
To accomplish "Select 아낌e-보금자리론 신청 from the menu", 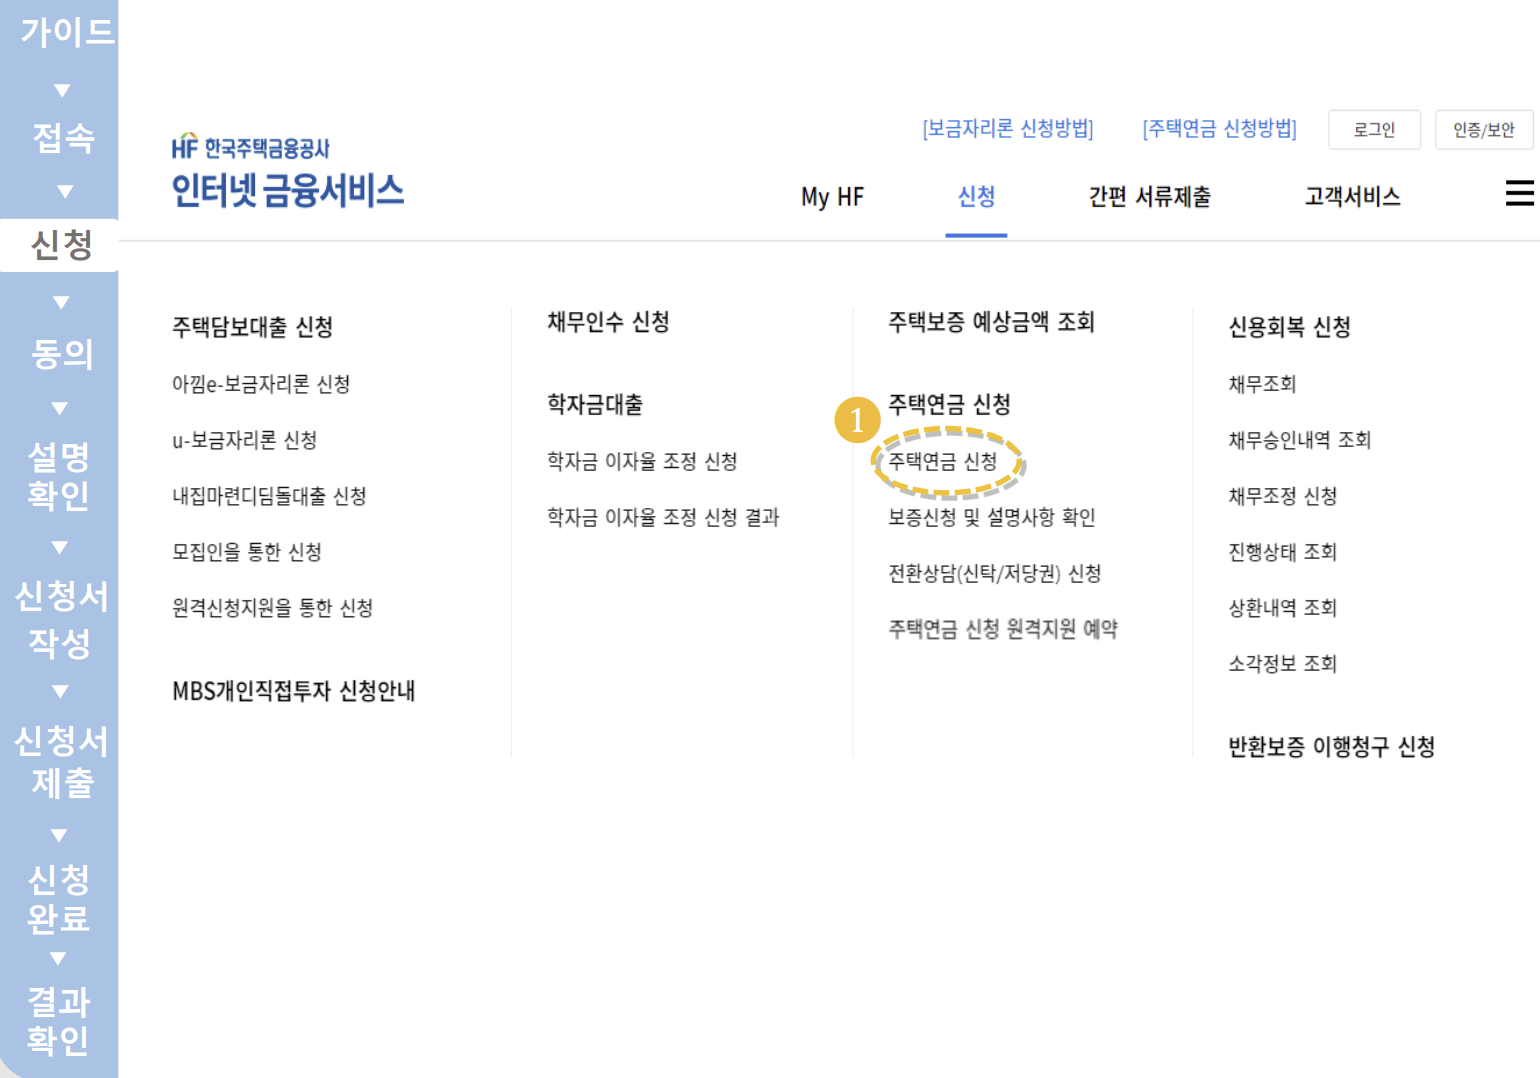I will click(261, 384).
